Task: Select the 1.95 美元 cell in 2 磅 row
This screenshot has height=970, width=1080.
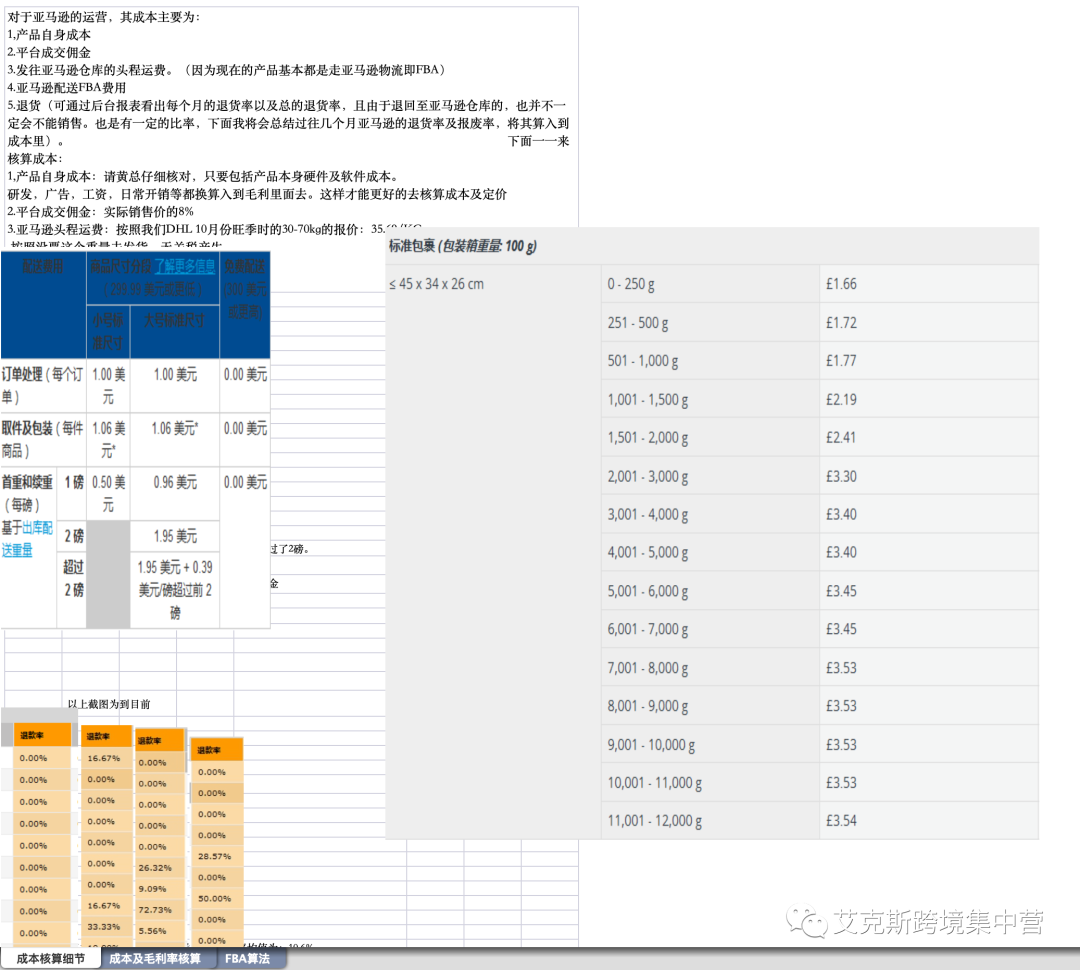Action: pyautogui.click(x=175, y=536)
